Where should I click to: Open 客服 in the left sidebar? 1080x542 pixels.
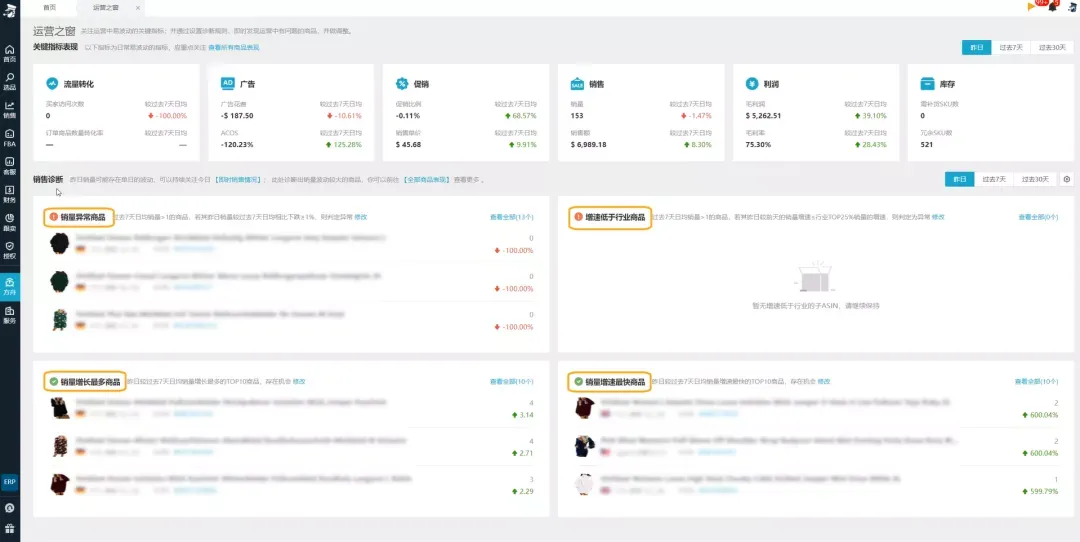tap(10, 165)
